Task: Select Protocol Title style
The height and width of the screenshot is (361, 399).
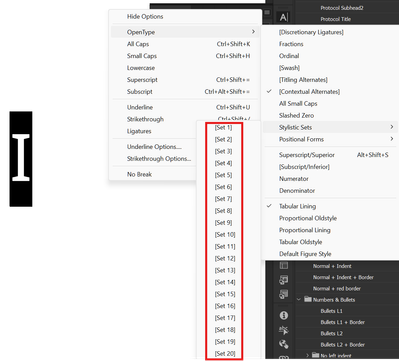Action: click(x=335, y=19)
